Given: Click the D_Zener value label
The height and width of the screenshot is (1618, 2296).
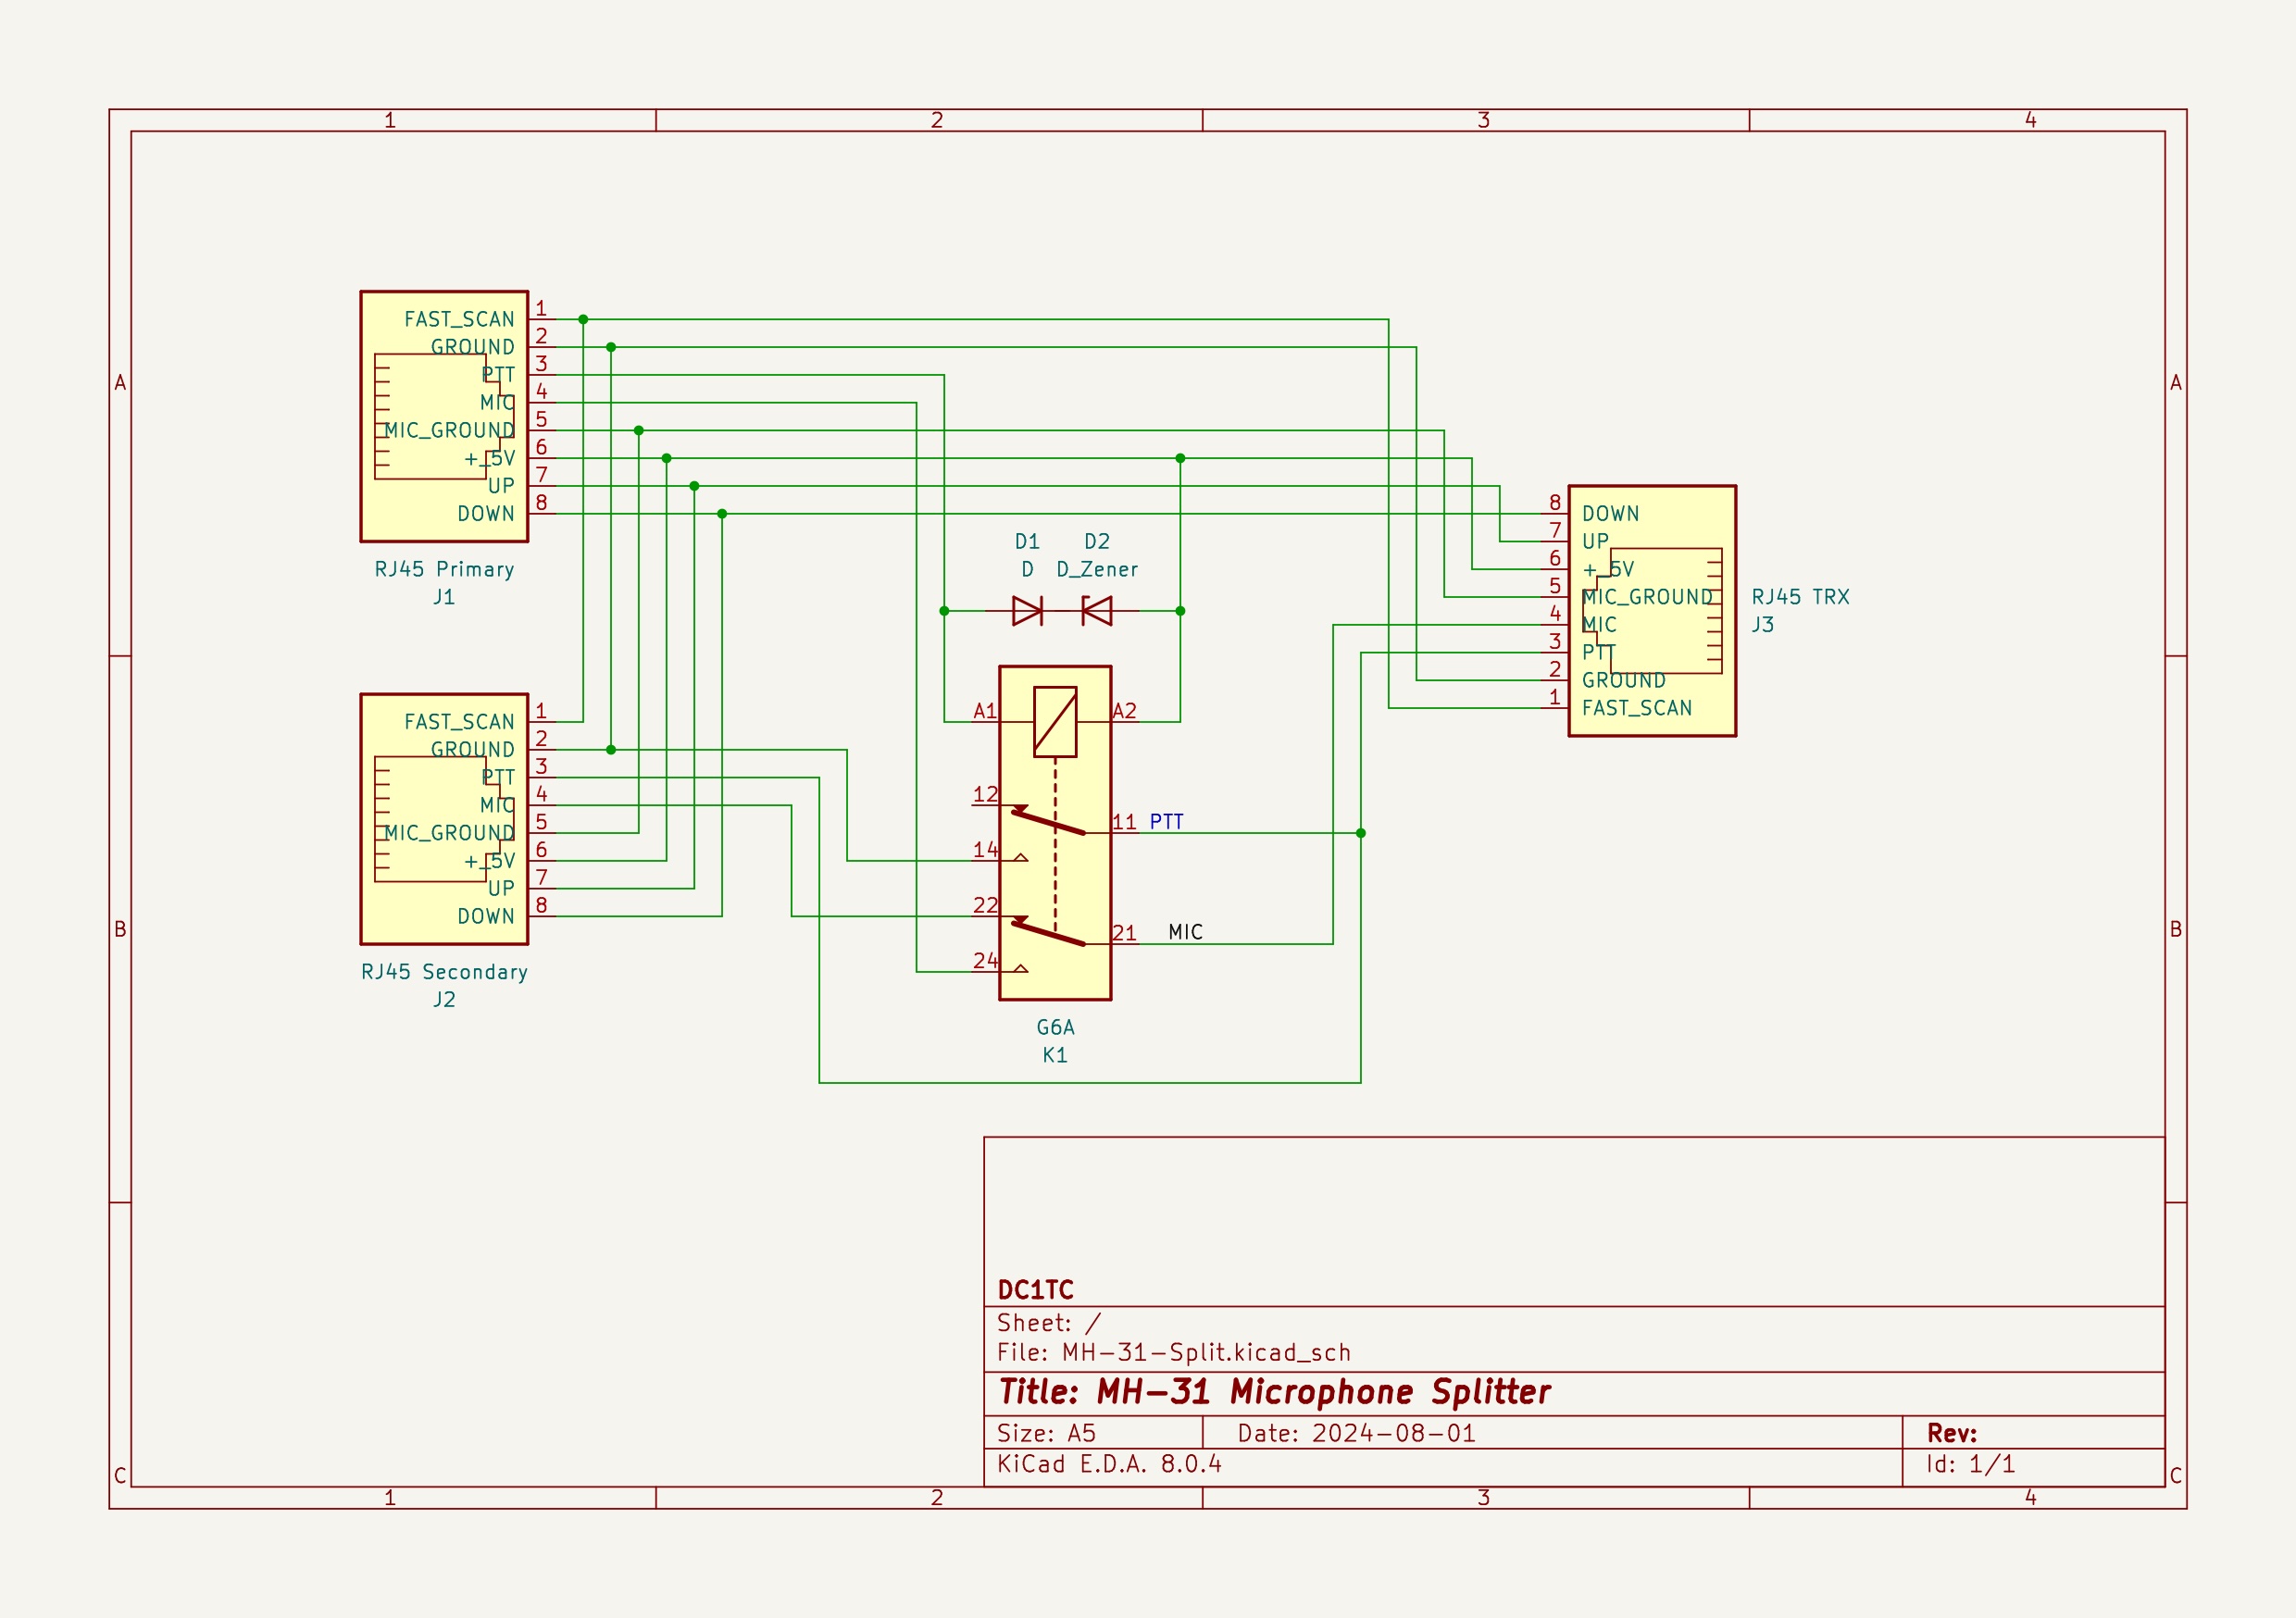Looking at the screenshot, I should 1097,569.
